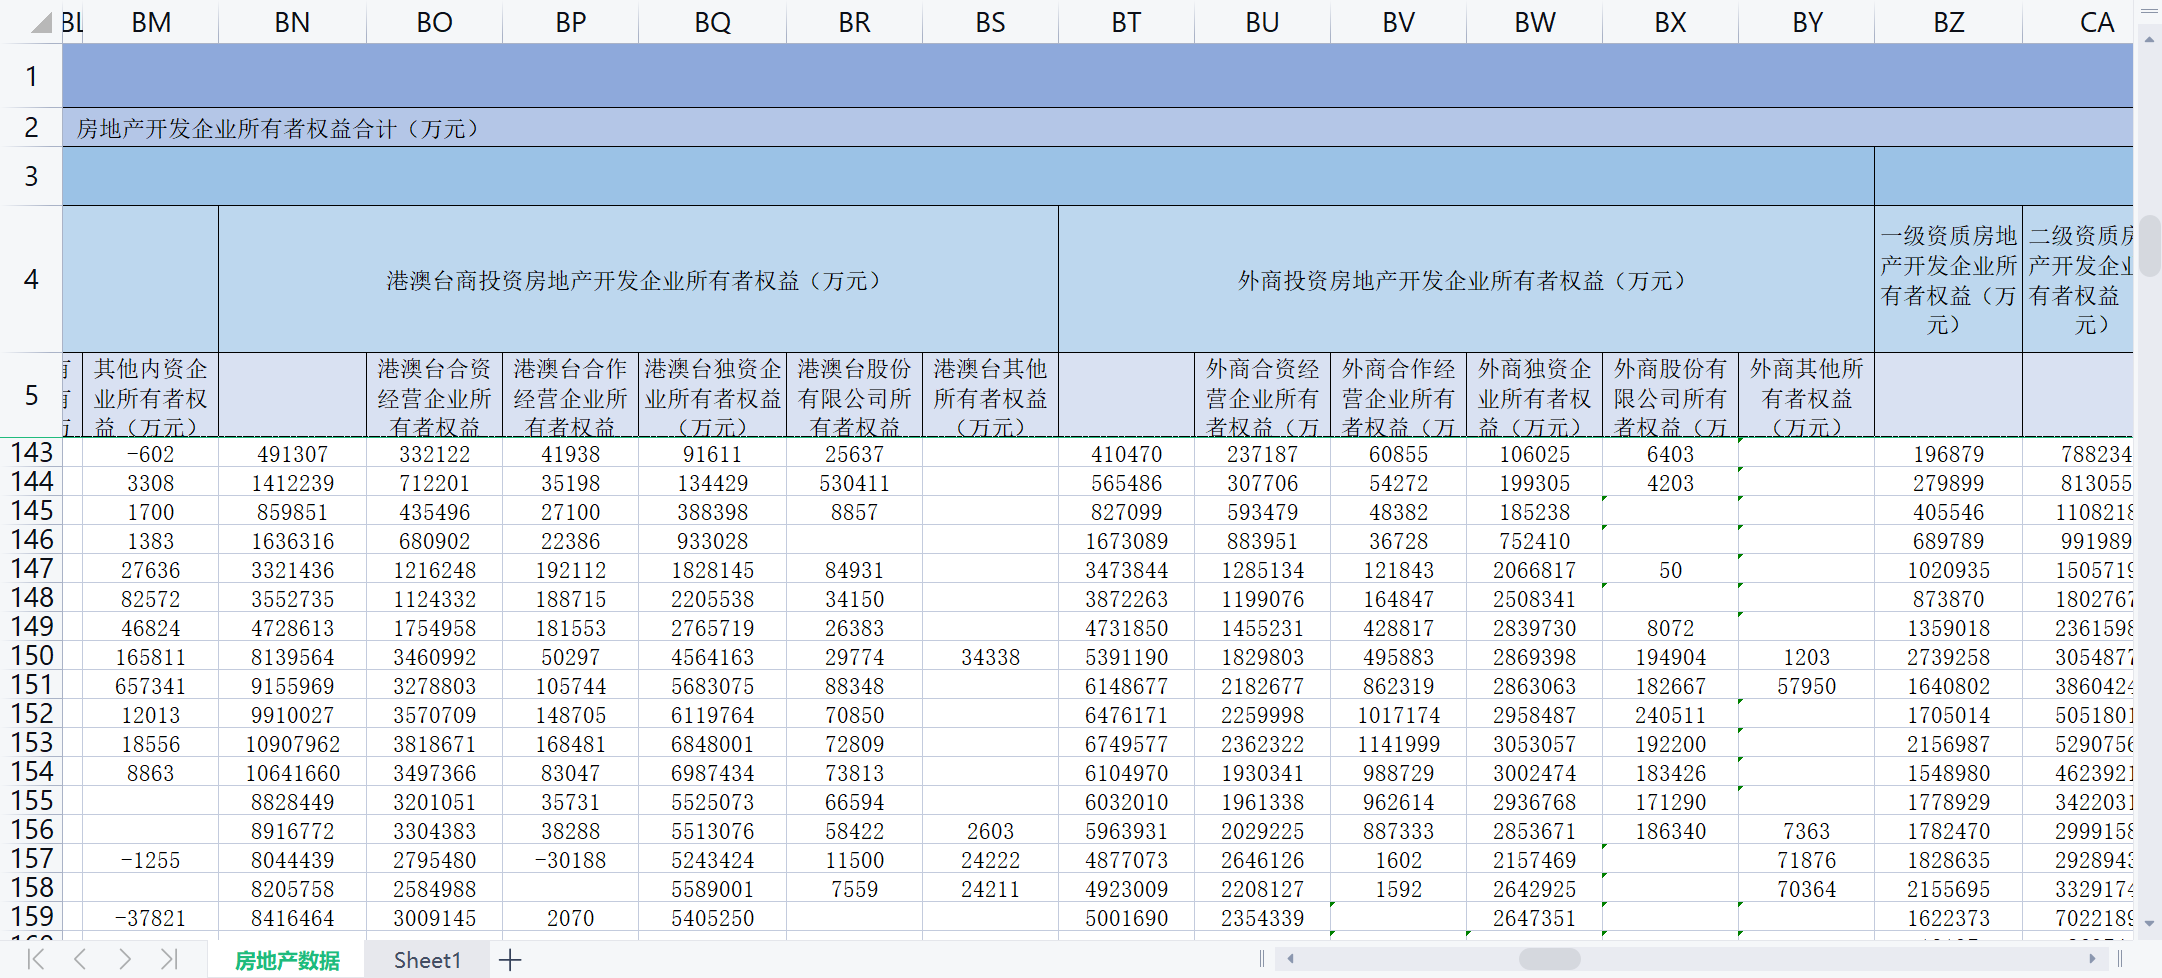Viewport: 2162px width, 978px height.
Task: Select cell with value -37821
Action: coord(151,918)
